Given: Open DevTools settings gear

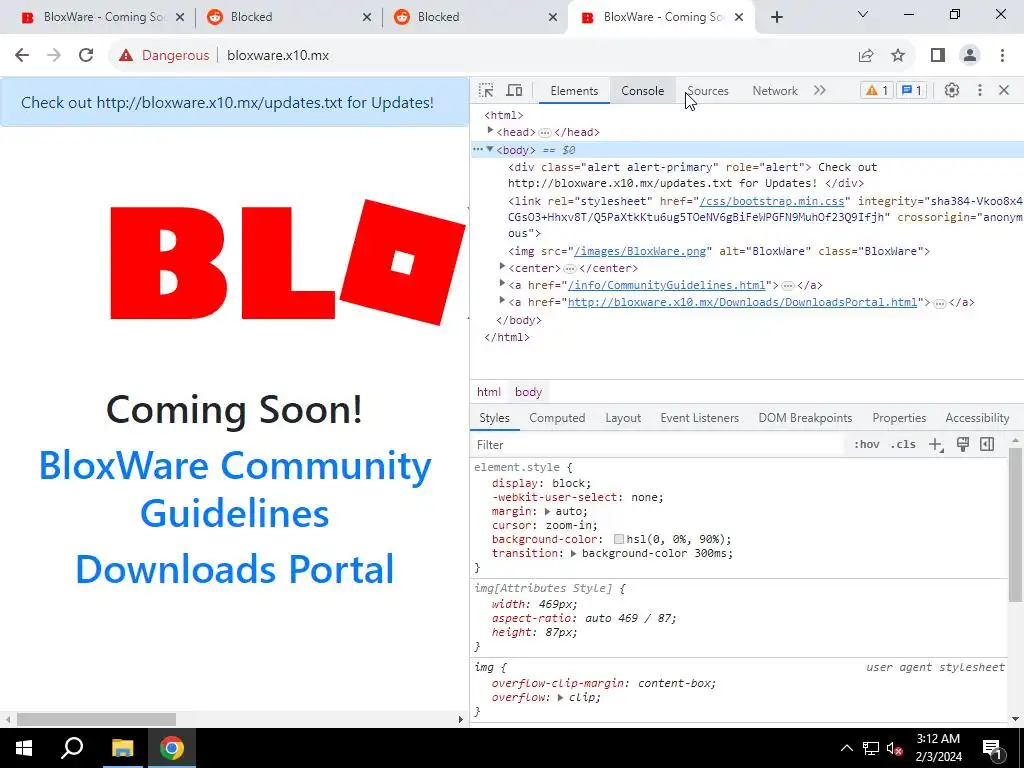Looking at the screenshot, I should coord(952,90).
